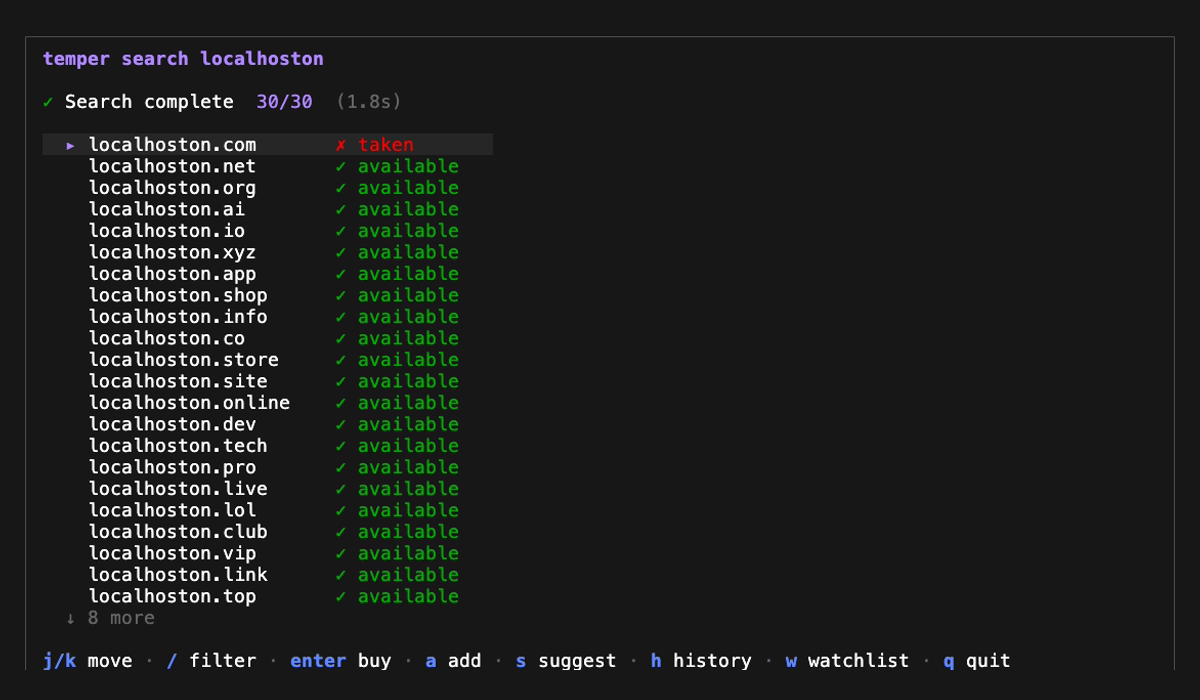
Task: Select the localhoston.ai domain
Action: pos(167,209)
